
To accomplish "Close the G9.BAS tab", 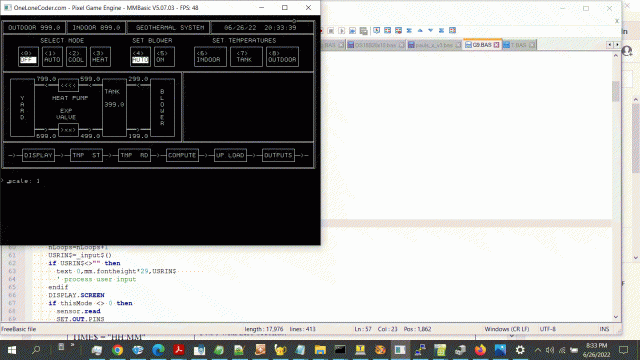I will tap(496, 45).
